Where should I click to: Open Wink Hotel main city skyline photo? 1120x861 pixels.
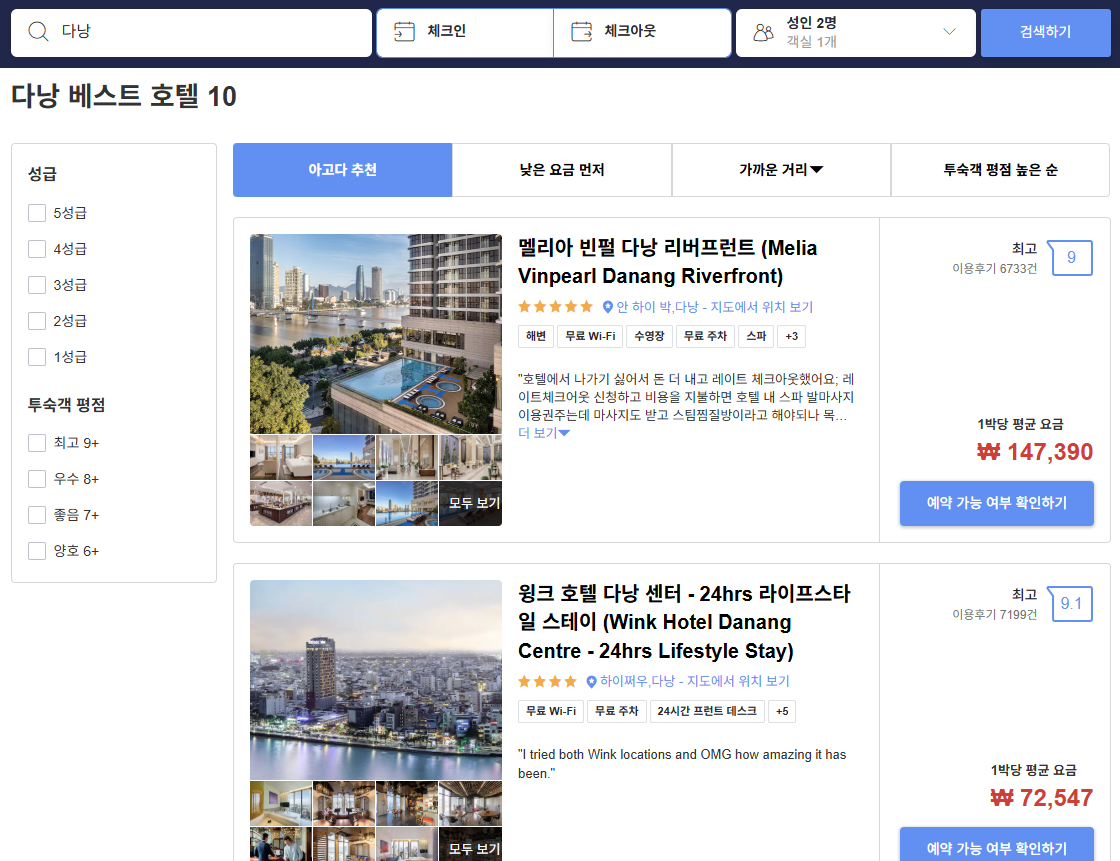tap(376, 680)
